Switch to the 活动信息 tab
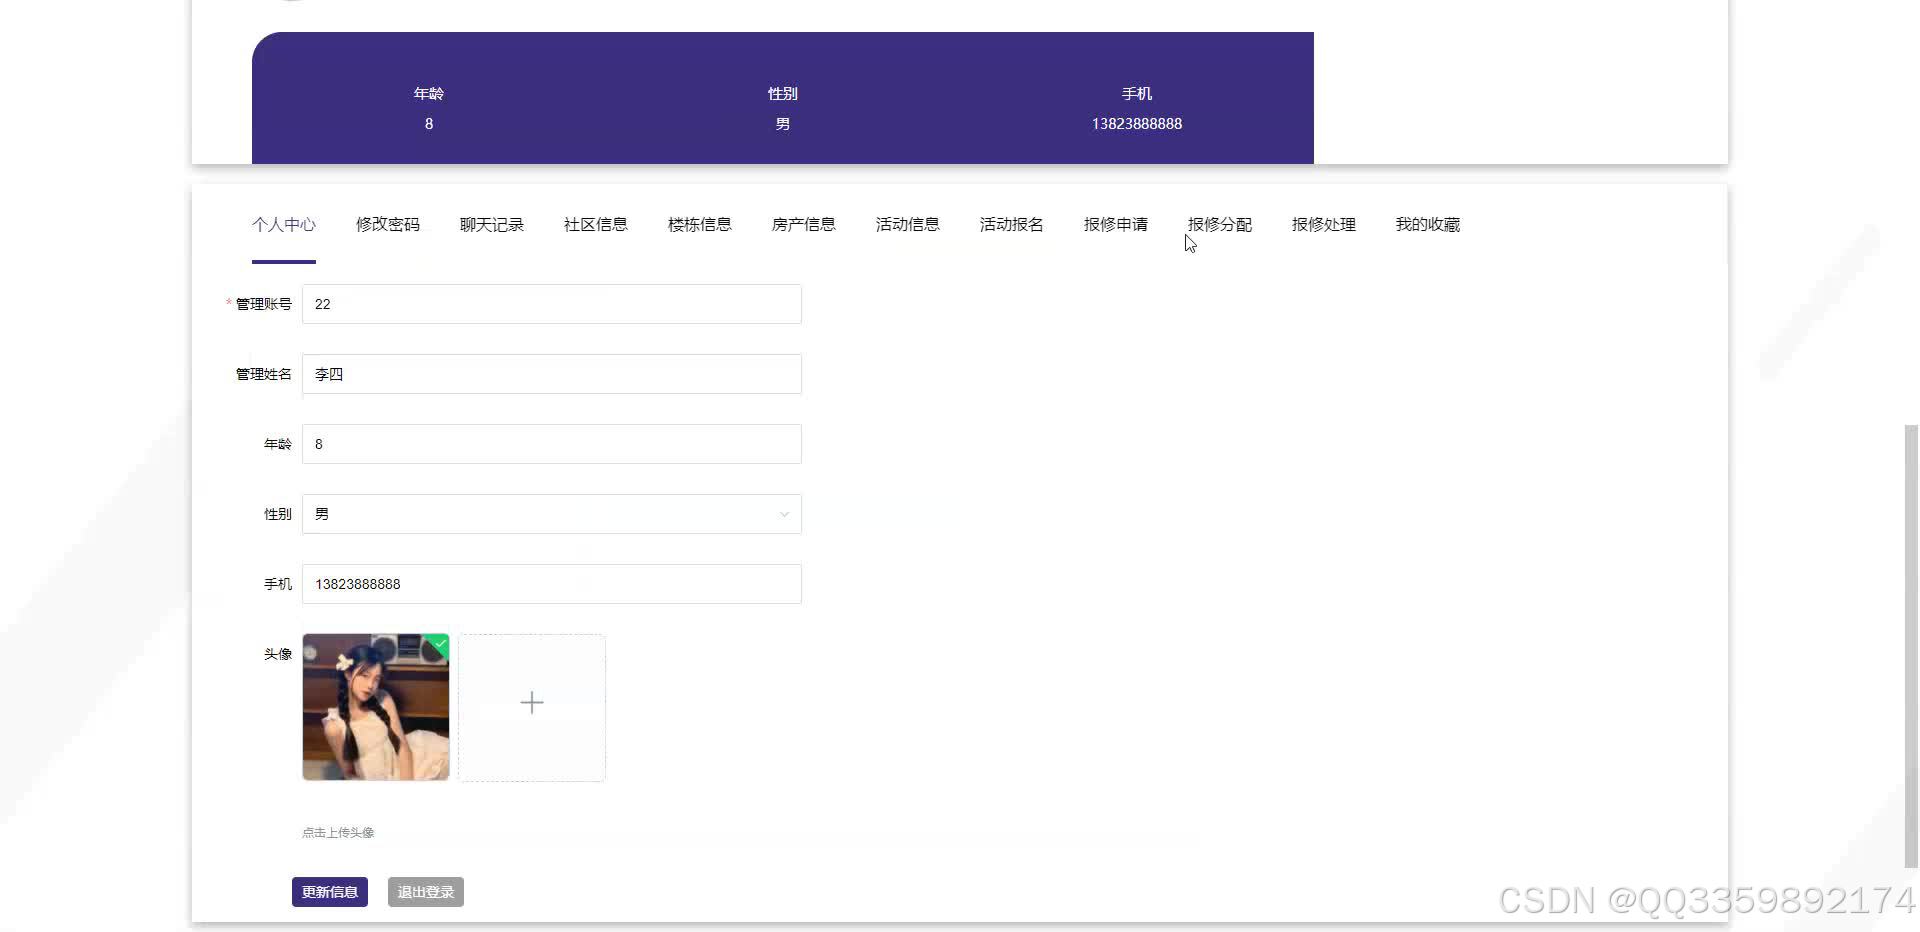The image size is (1920, 932). point(908,225)
